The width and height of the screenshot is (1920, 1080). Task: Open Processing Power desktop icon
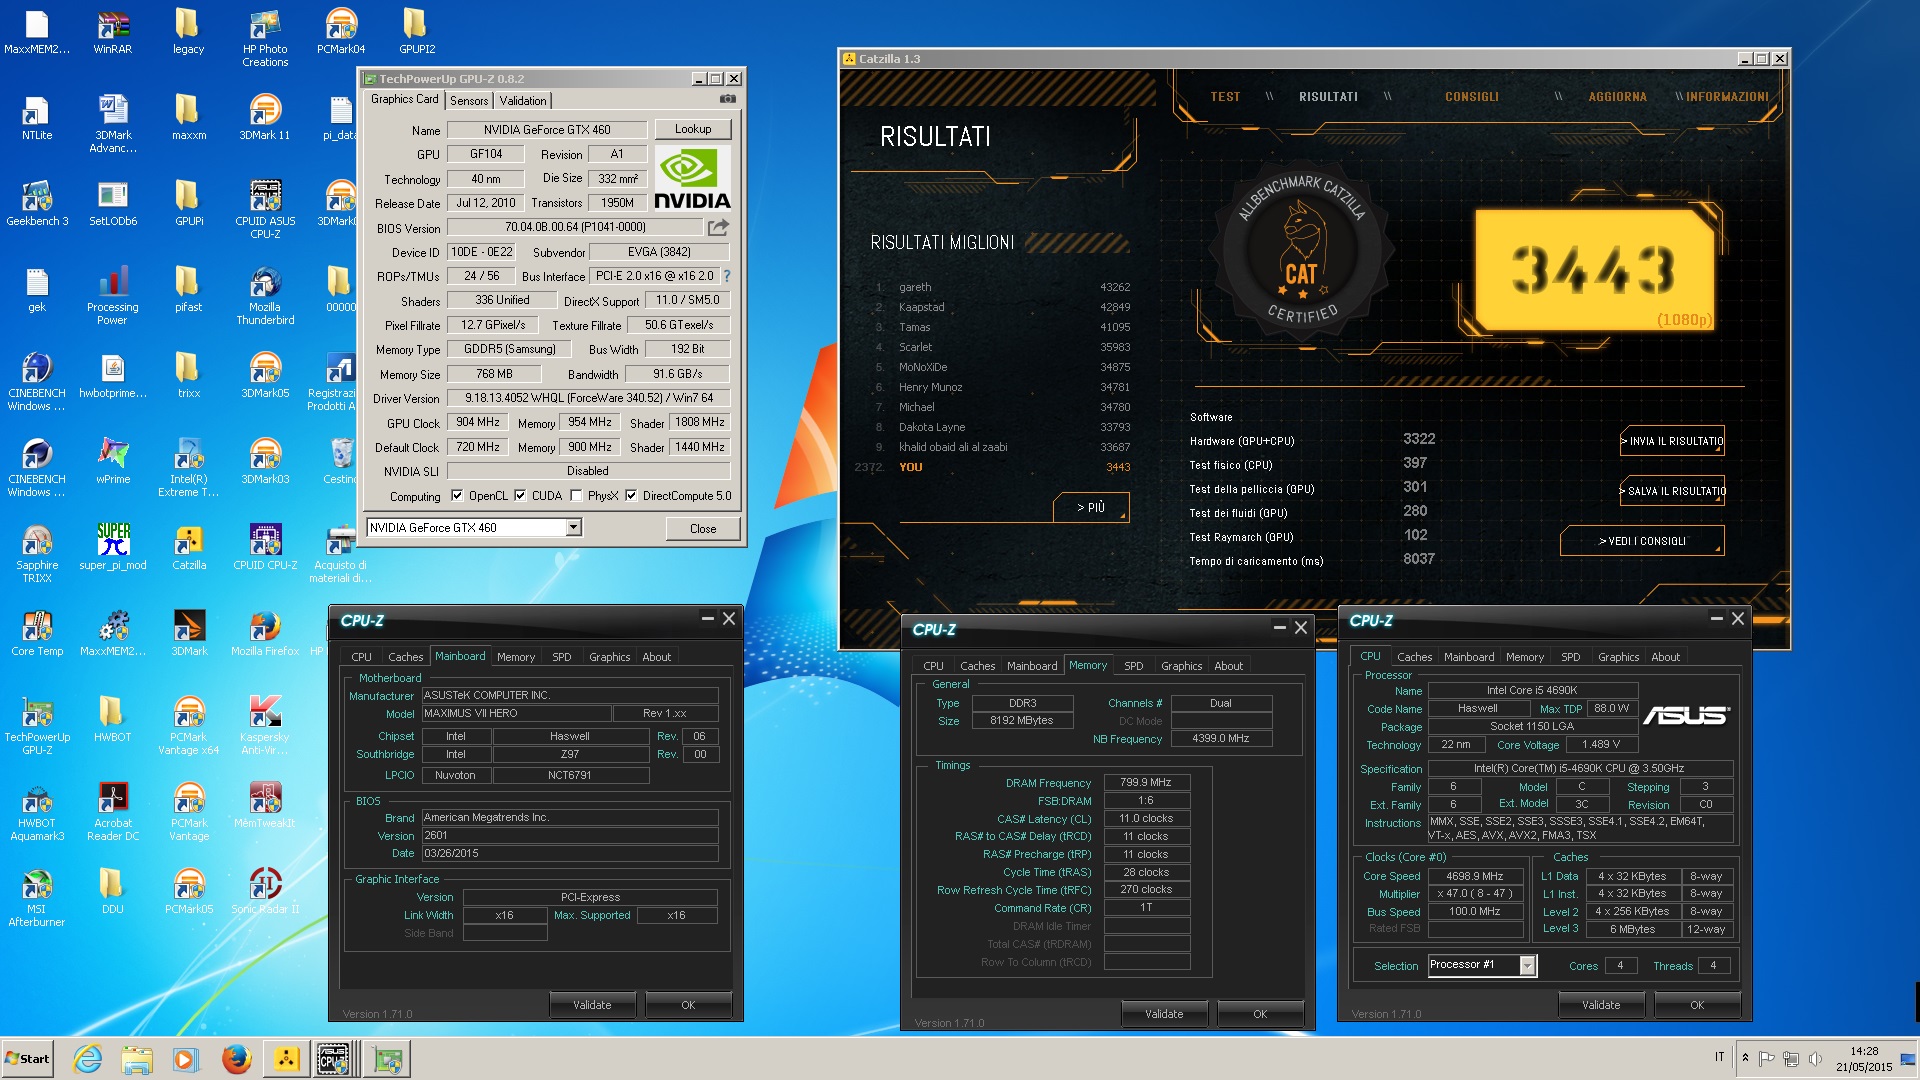[x=113, y=296]
